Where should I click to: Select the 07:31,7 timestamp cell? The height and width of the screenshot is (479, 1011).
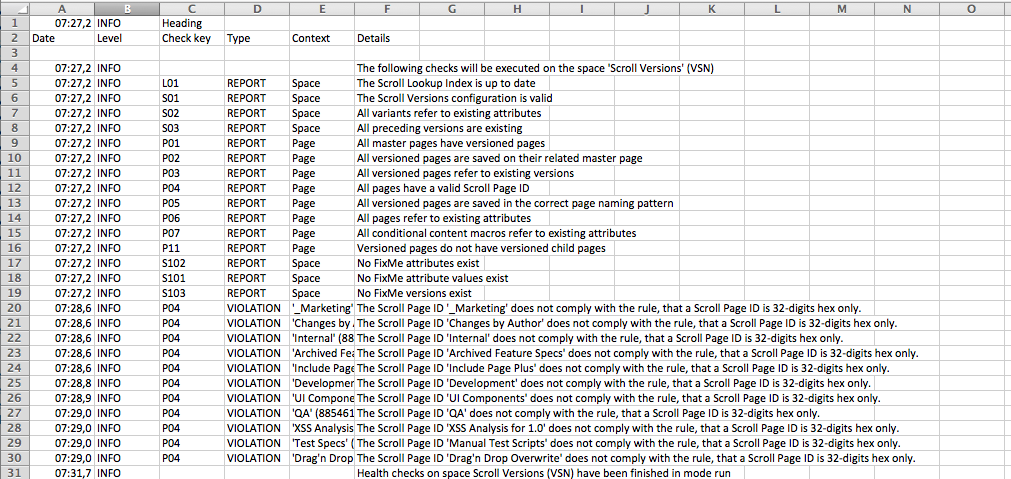click(x=62, y=472)
